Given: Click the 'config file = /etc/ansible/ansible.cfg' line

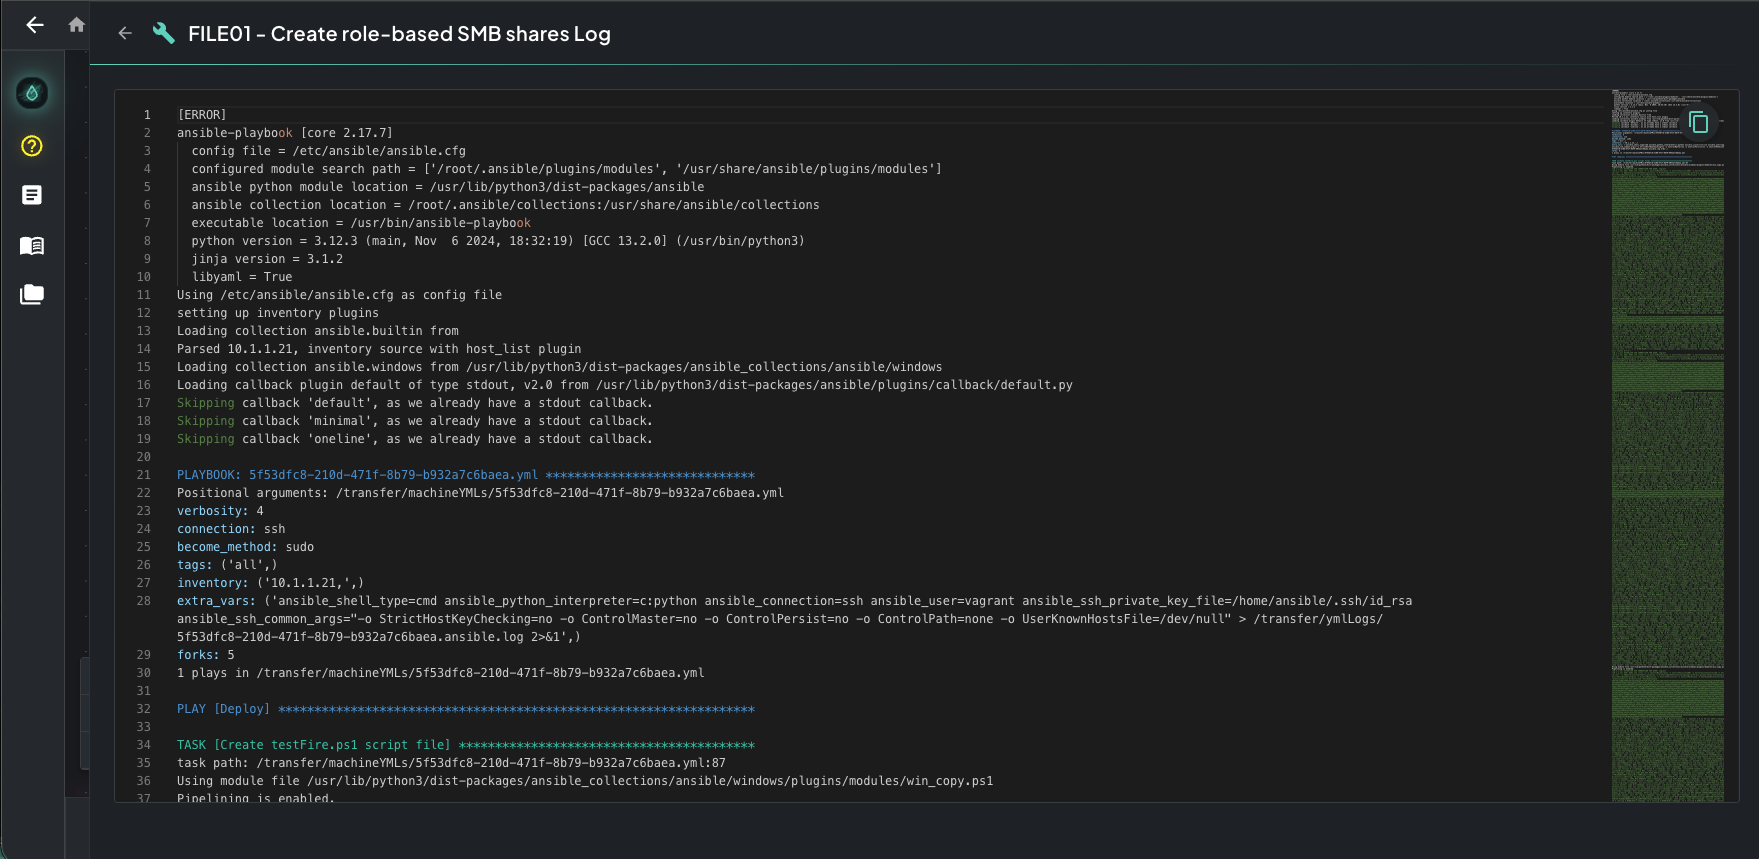Looking at the screenshot, I should pyautogui.click(x=329, y=151).
